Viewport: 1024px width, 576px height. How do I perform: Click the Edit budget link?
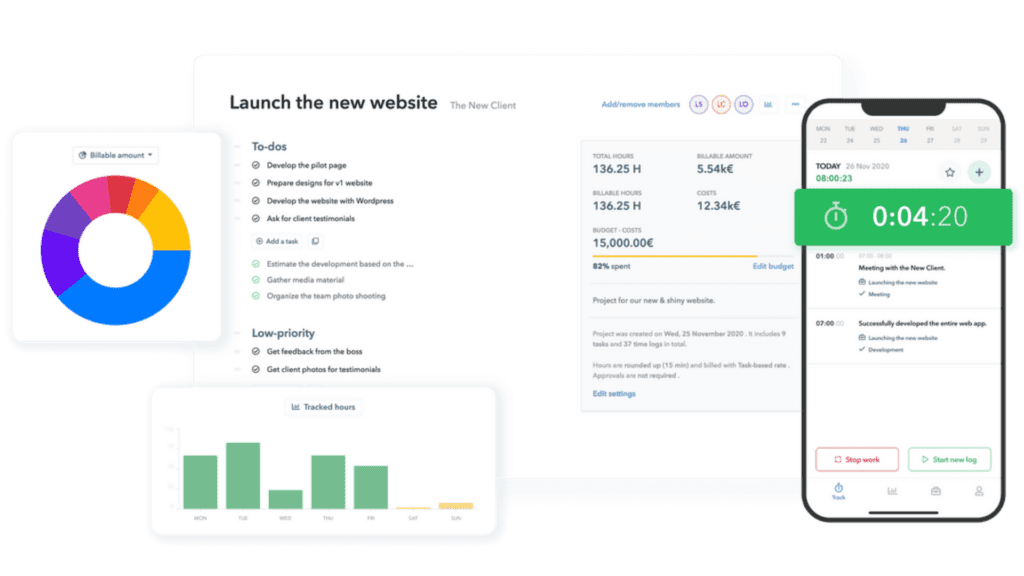(773, 266)
